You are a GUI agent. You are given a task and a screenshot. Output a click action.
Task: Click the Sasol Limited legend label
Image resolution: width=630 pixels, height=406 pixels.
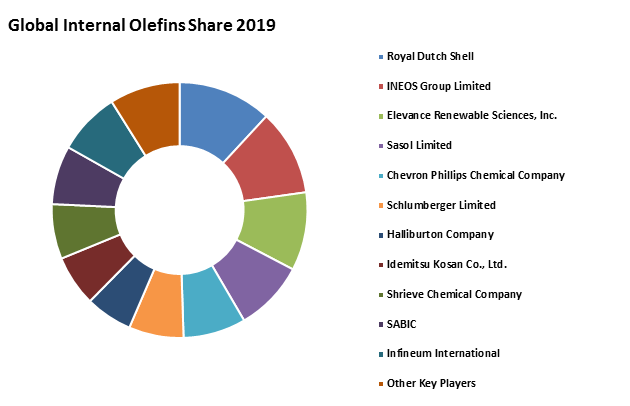(x=419, y=145)
